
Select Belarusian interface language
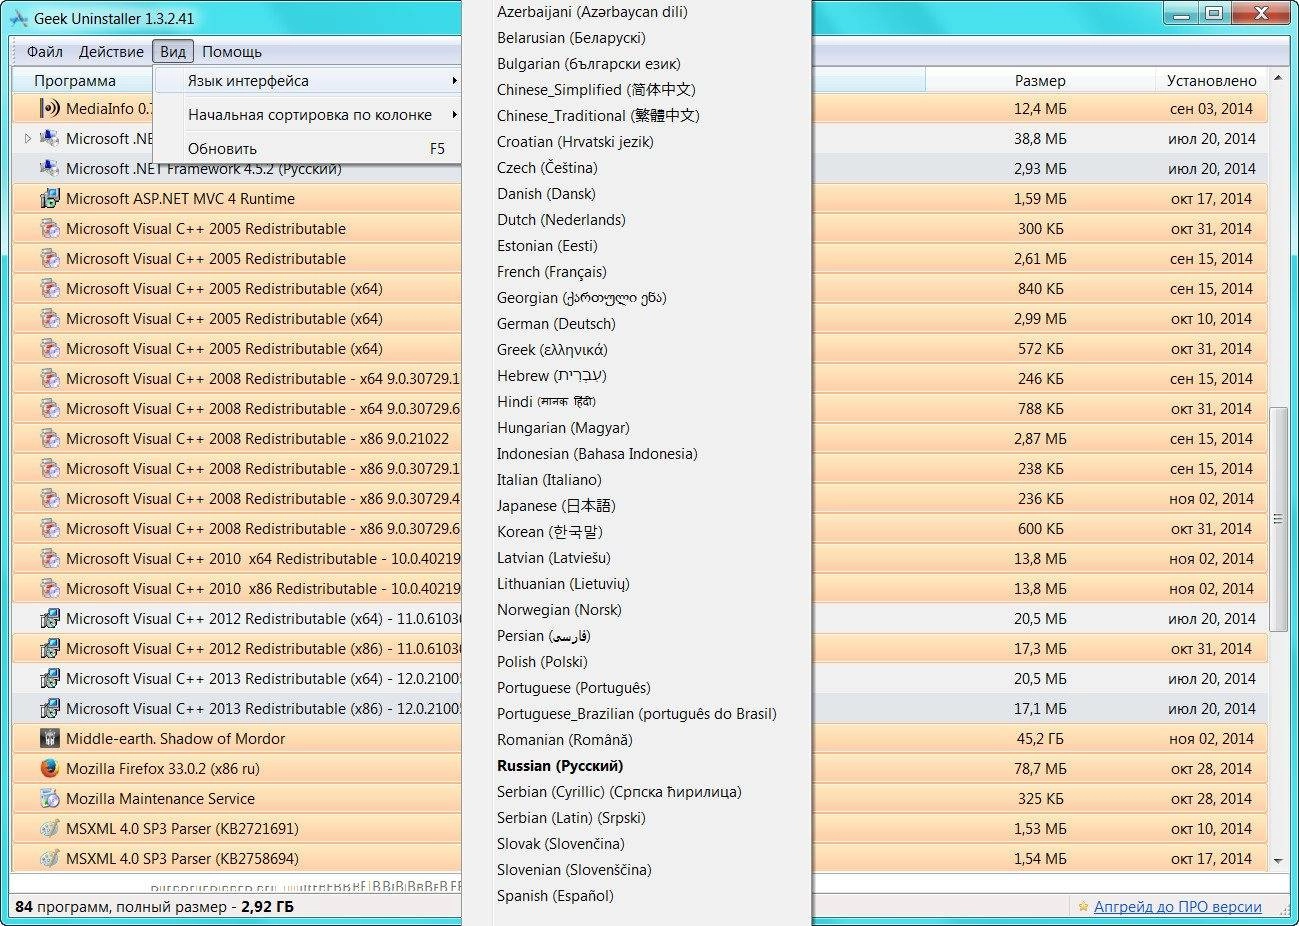click(571, 38)
